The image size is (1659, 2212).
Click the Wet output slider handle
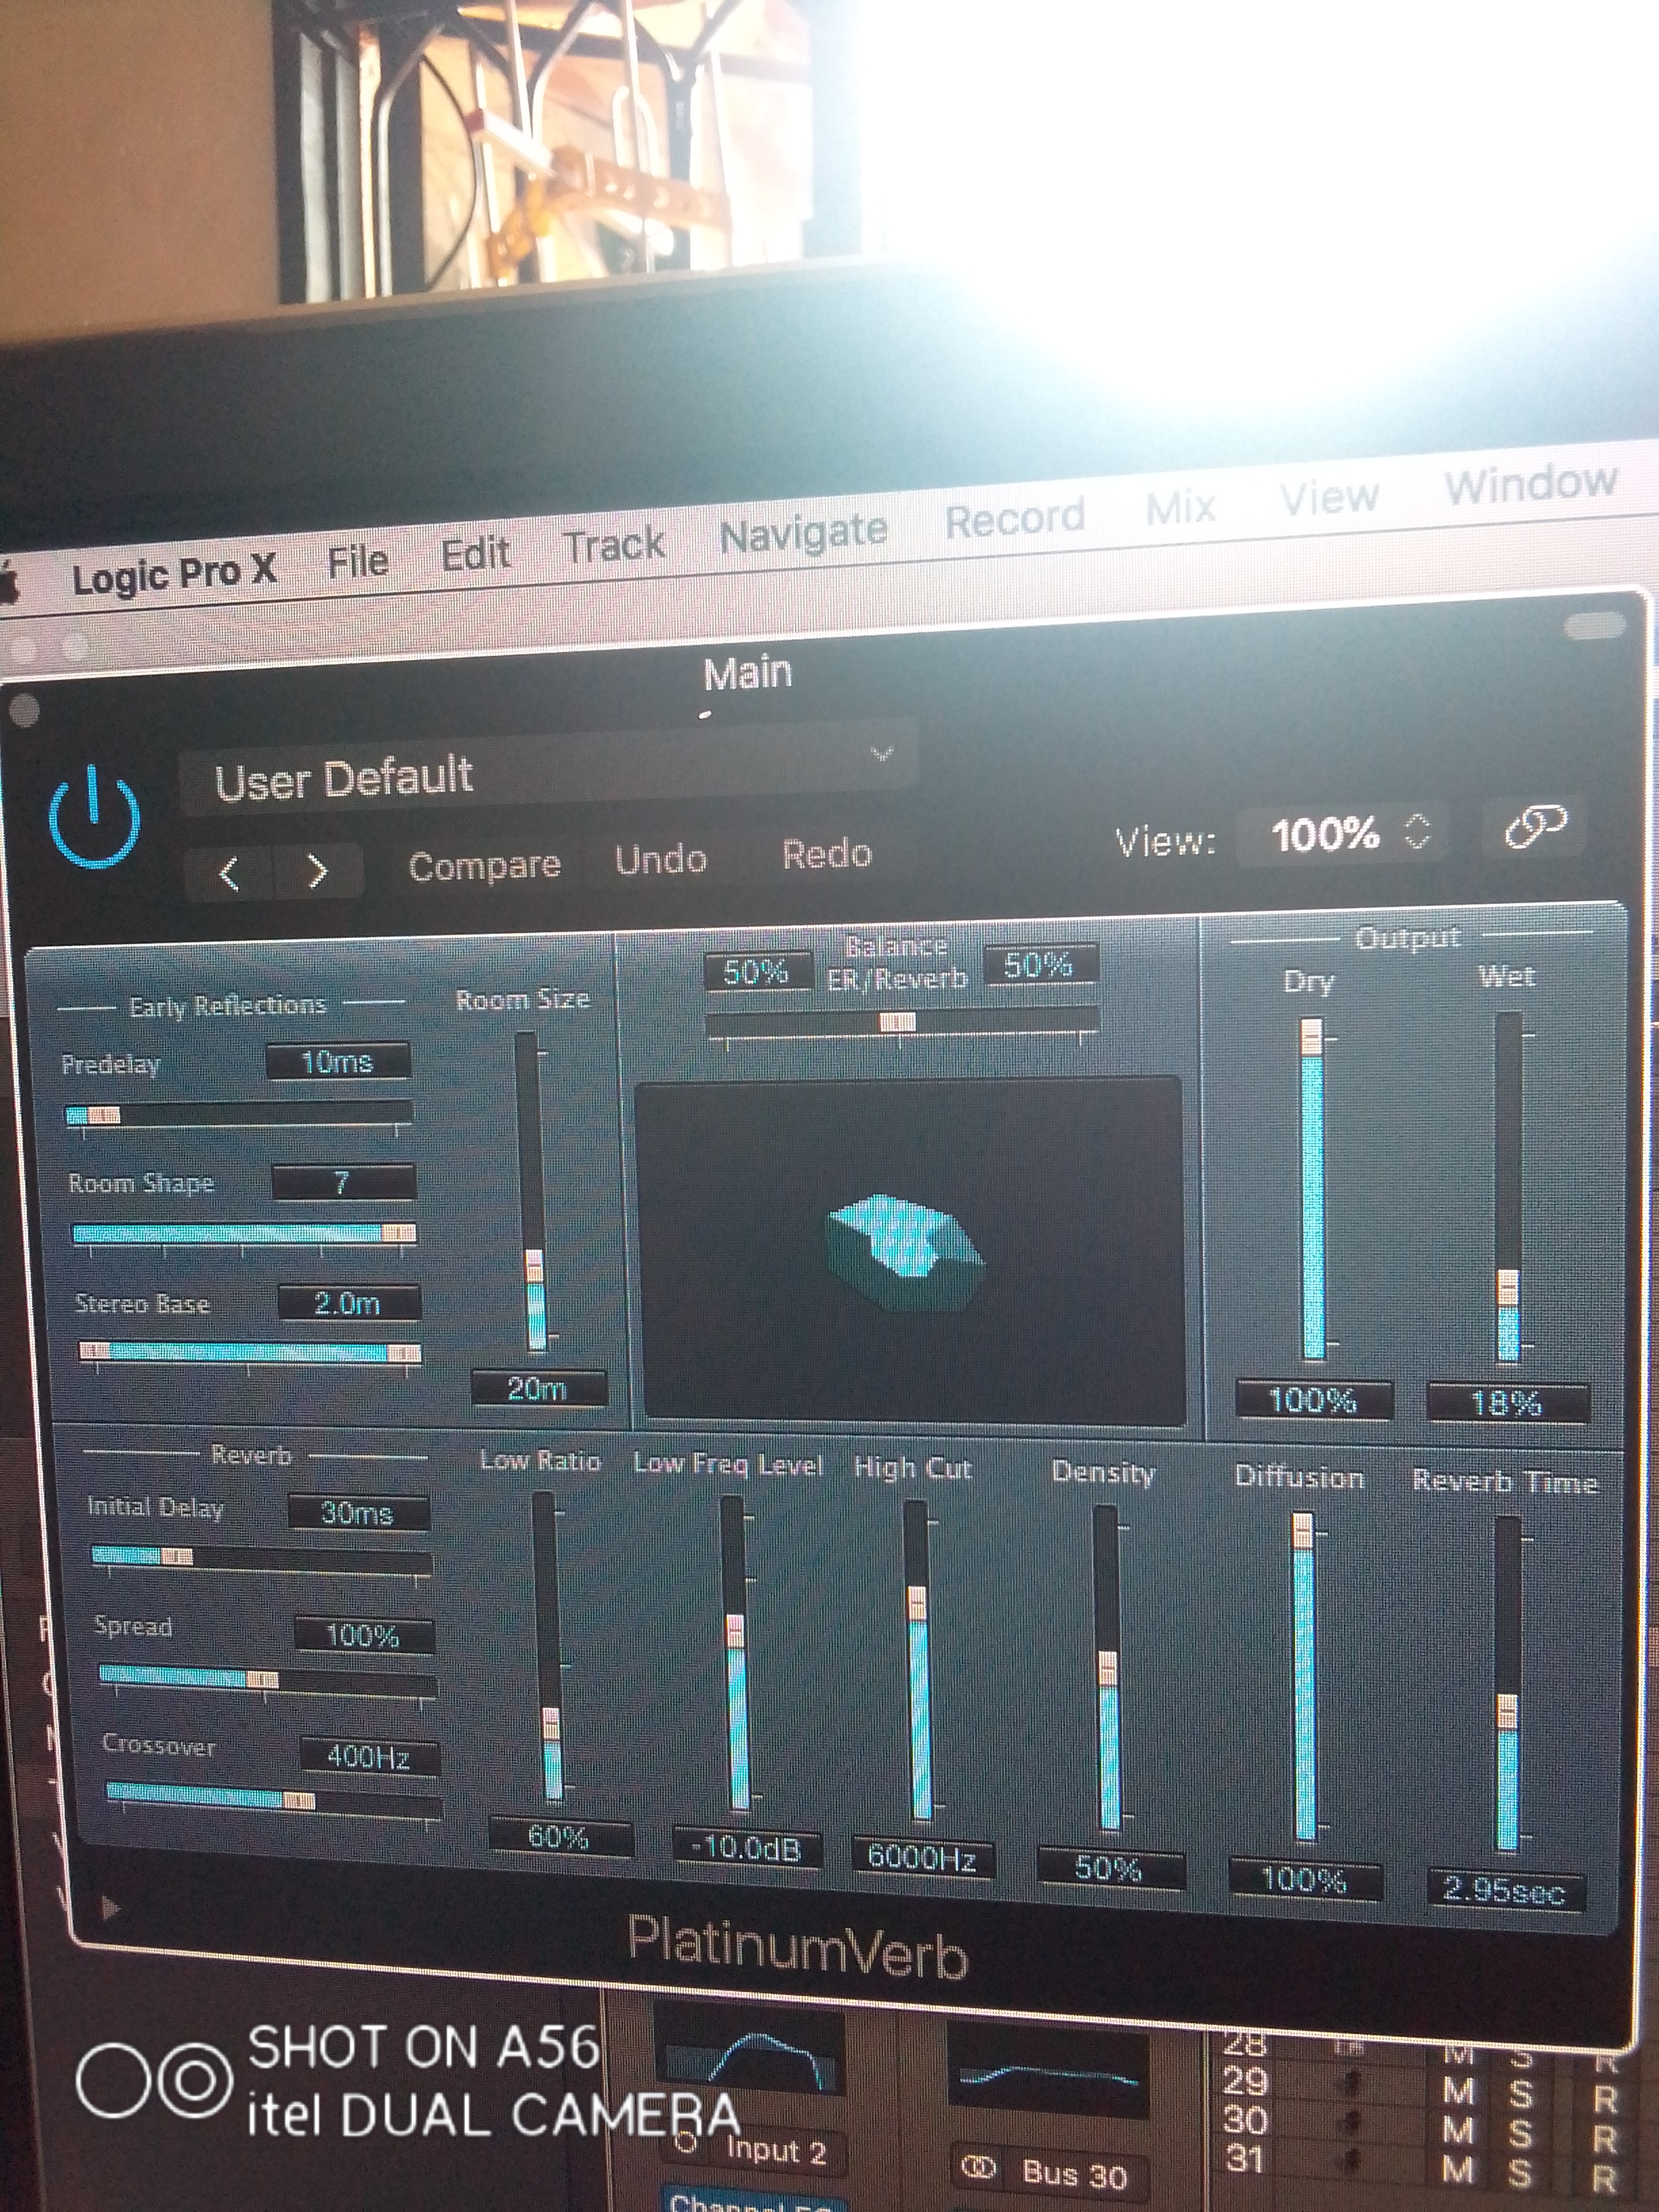(x=1507, y=1288)
